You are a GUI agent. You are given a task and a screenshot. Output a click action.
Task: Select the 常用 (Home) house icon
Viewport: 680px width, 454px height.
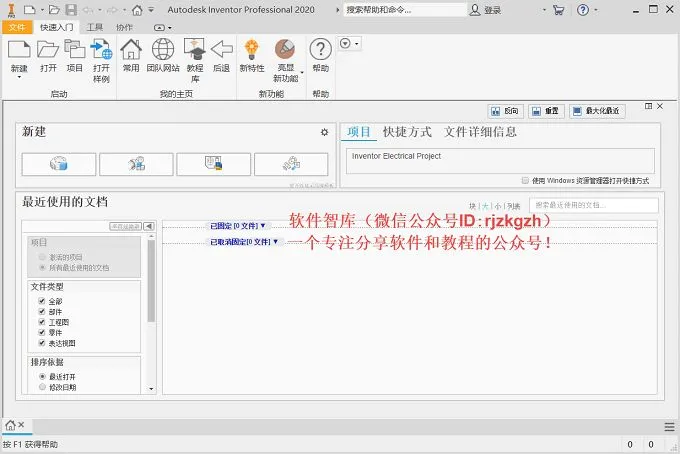point(131,49)
